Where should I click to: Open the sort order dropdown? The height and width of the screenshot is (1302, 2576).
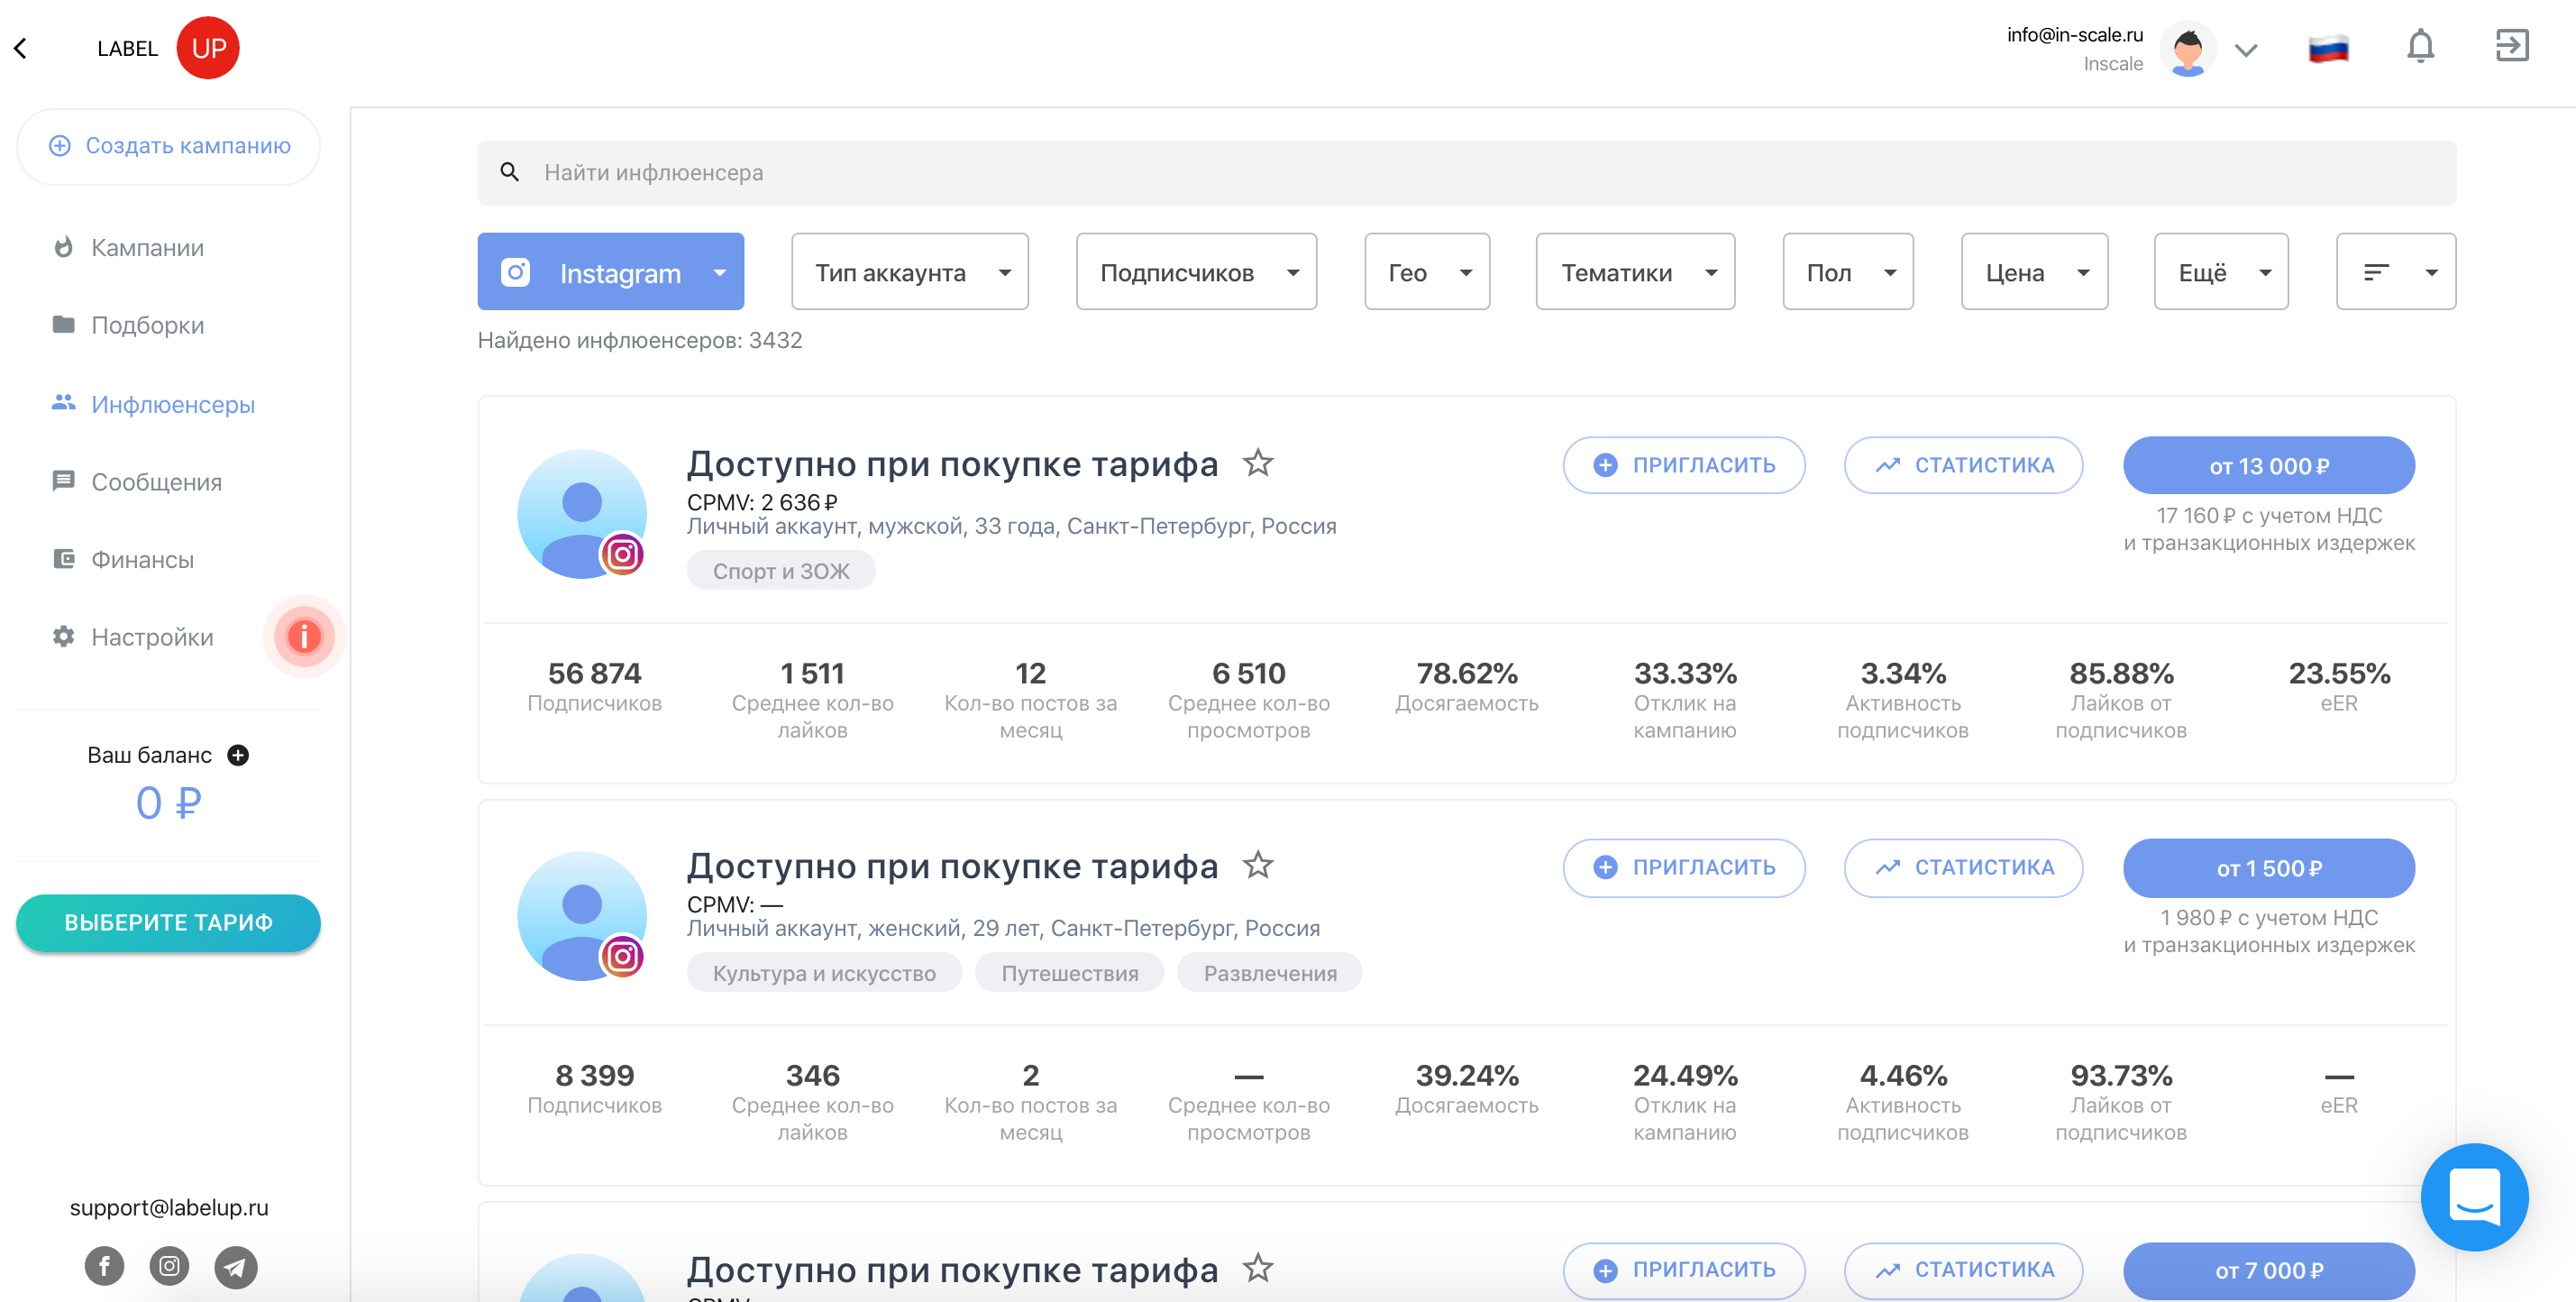pyautogui.click(x=2395, y=272)
